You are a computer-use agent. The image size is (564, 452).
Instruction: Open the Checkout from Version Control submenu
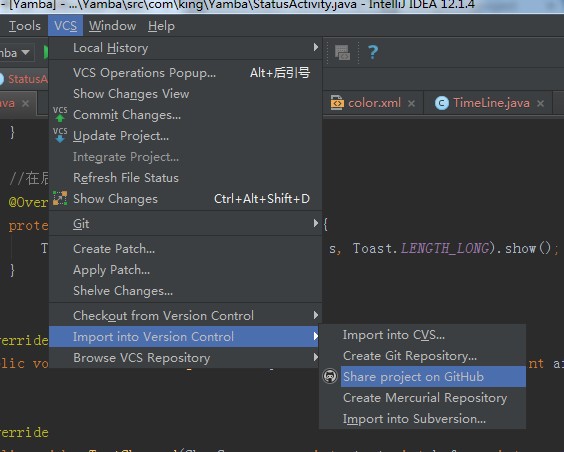point(185,315)
